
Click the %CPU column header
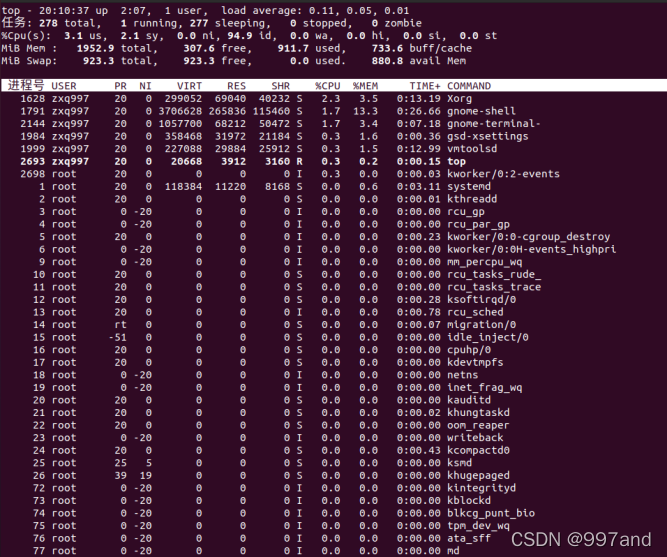pos(328,86)
